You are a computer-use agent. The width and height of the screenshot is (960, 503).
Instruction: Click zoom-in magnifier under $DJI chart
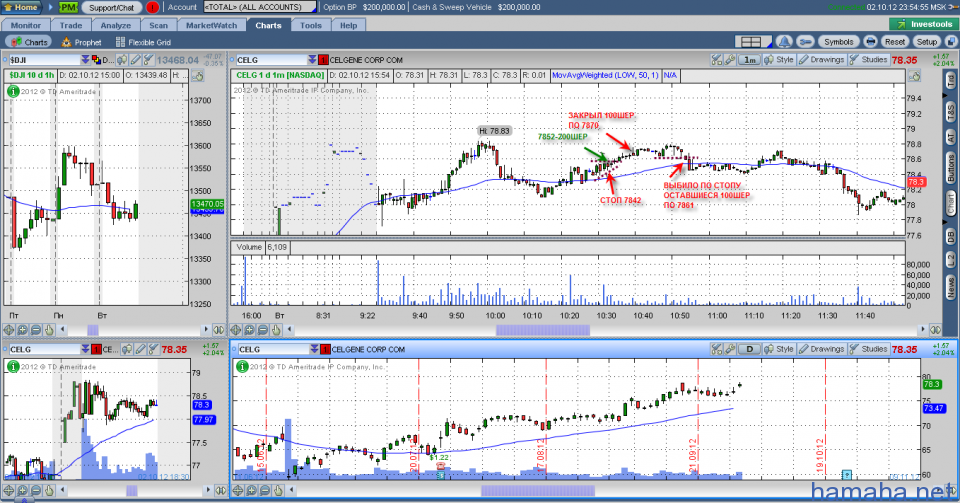point(23,330)
